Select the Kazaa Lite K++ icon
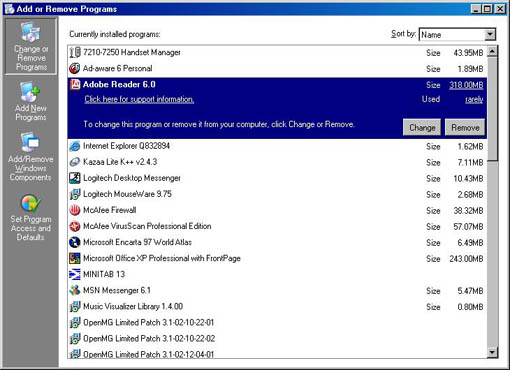This screenshot has width=510, height=370. click(x=75, y=162)
